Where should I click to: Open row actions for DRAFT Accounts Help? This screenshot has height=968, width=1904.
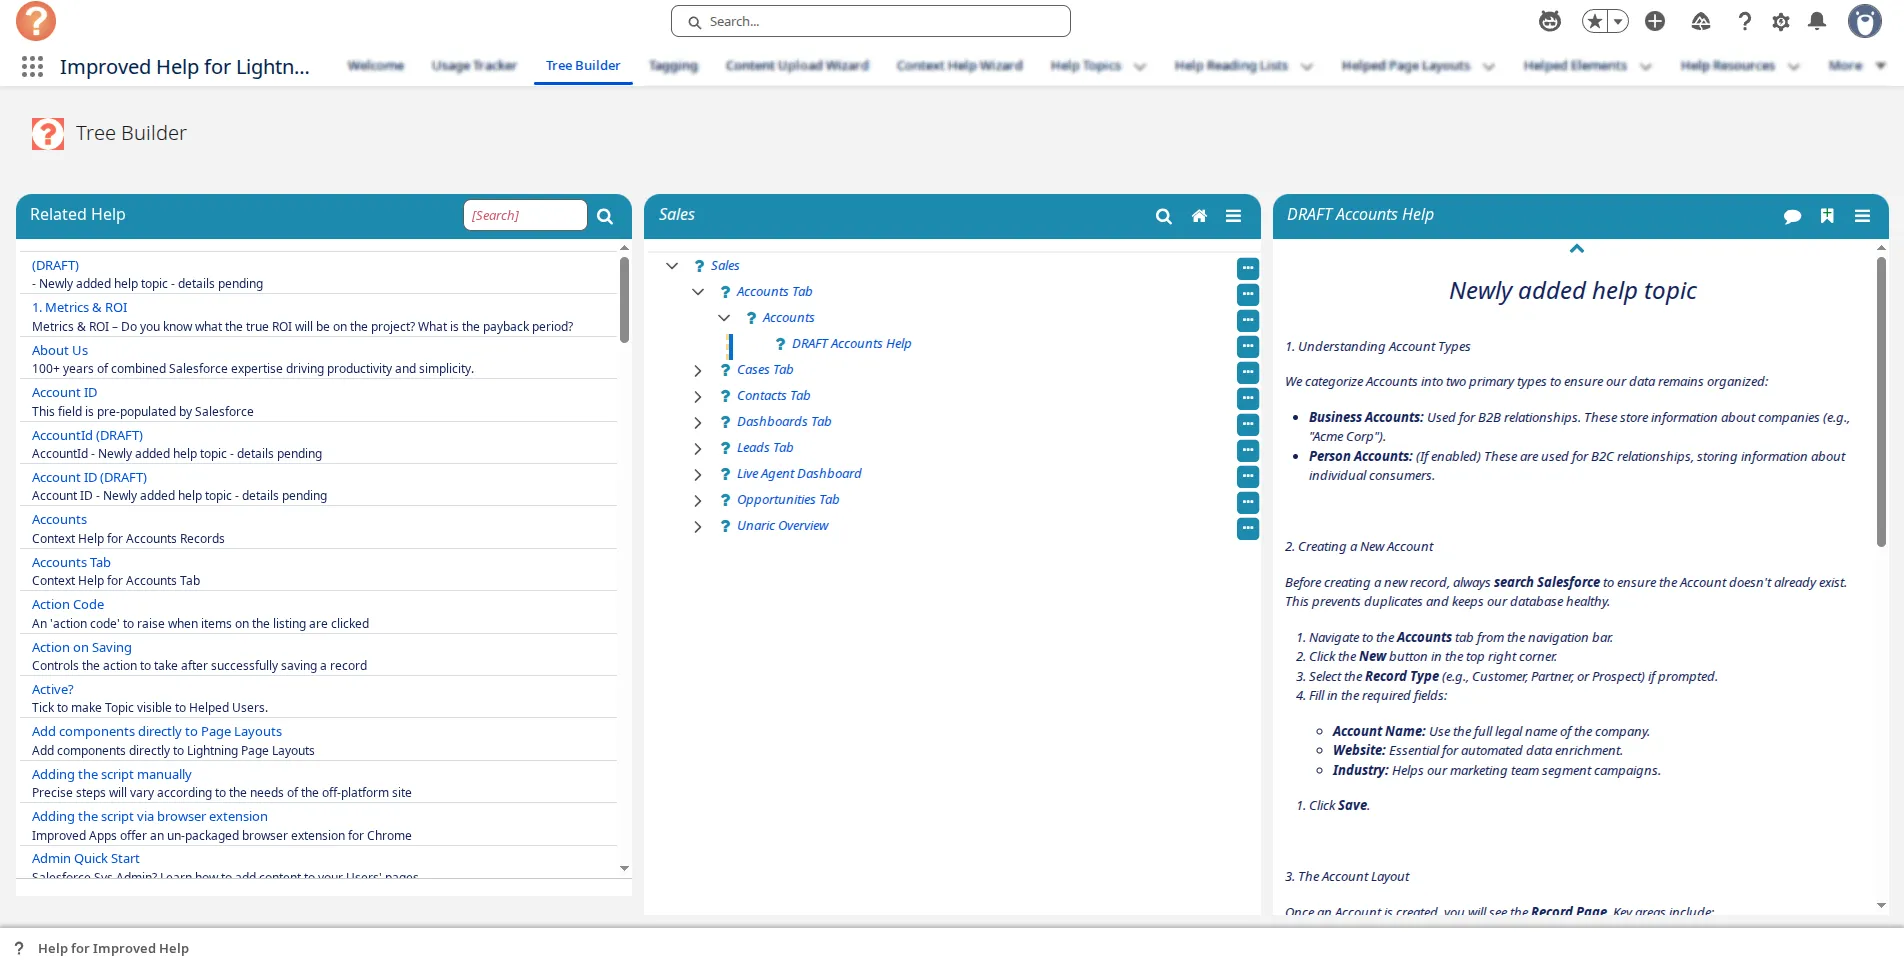click(1248, 346)
